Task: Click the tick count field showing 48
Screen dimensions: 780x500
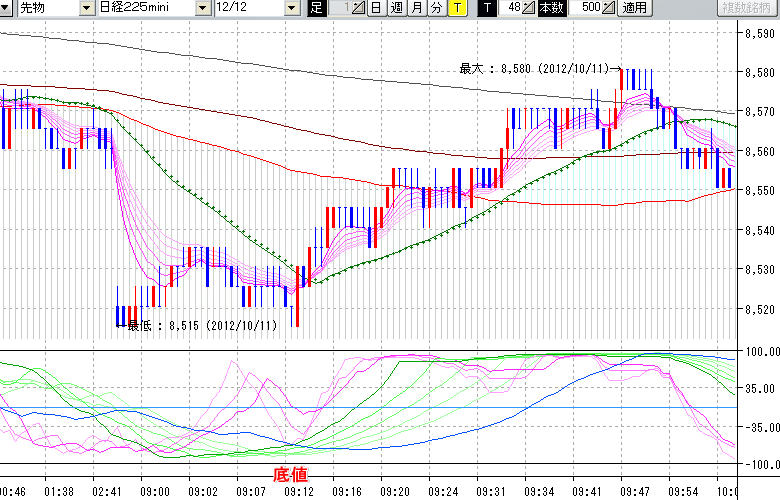Action: pyautogui.click(x=512, y=8)
